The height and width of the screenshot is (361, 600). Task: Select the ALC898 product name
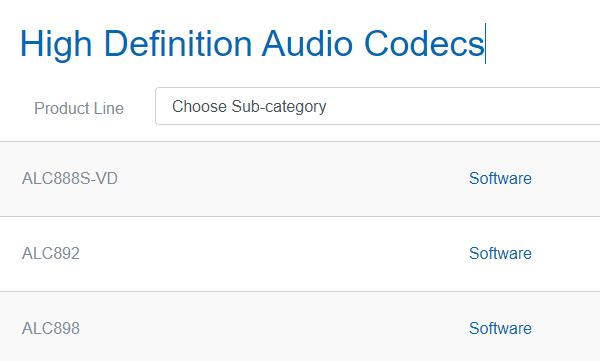click(x=51, y=328)
